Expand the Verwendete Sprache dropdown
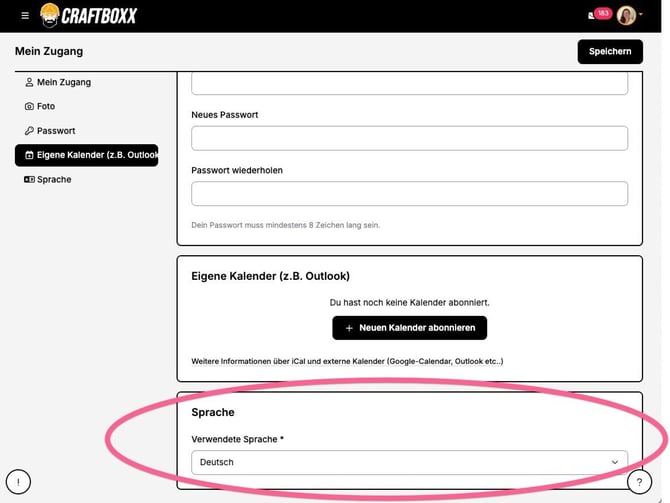Screen dimensions: 670x503 [x=400, y=462]
